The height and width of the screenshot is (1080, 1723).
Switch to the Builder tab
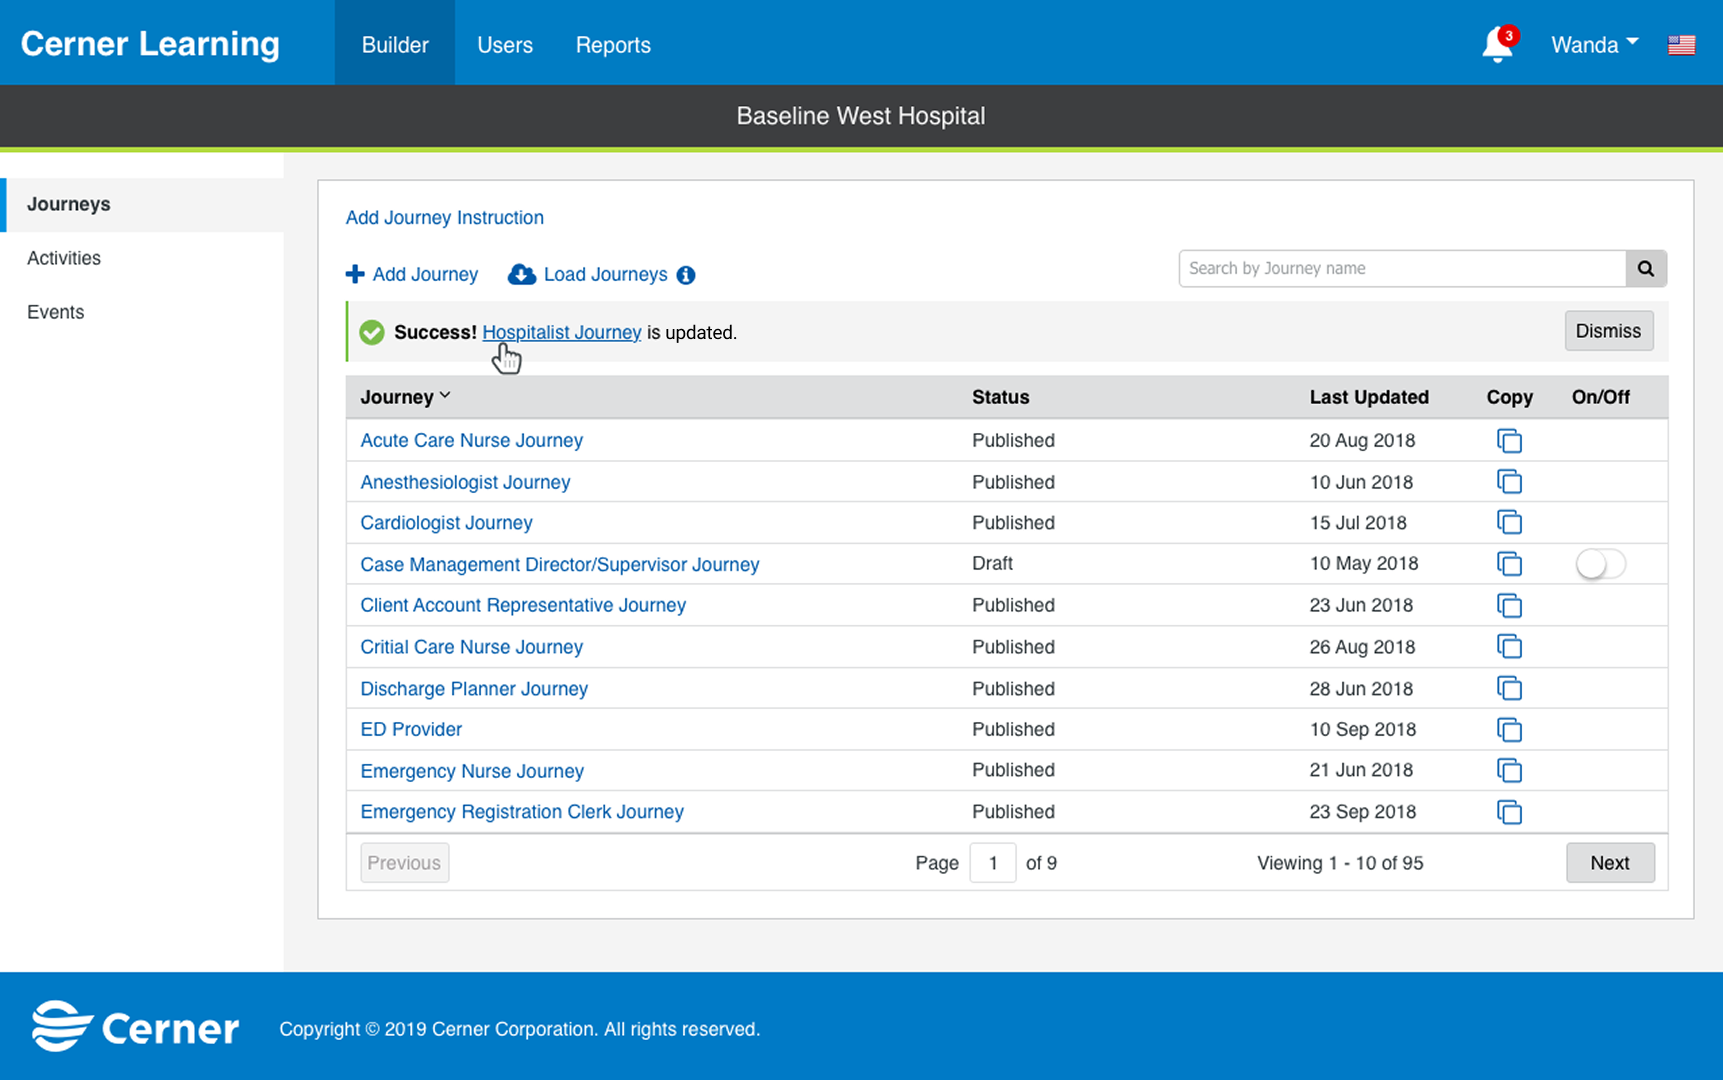[x=395, y=45]
